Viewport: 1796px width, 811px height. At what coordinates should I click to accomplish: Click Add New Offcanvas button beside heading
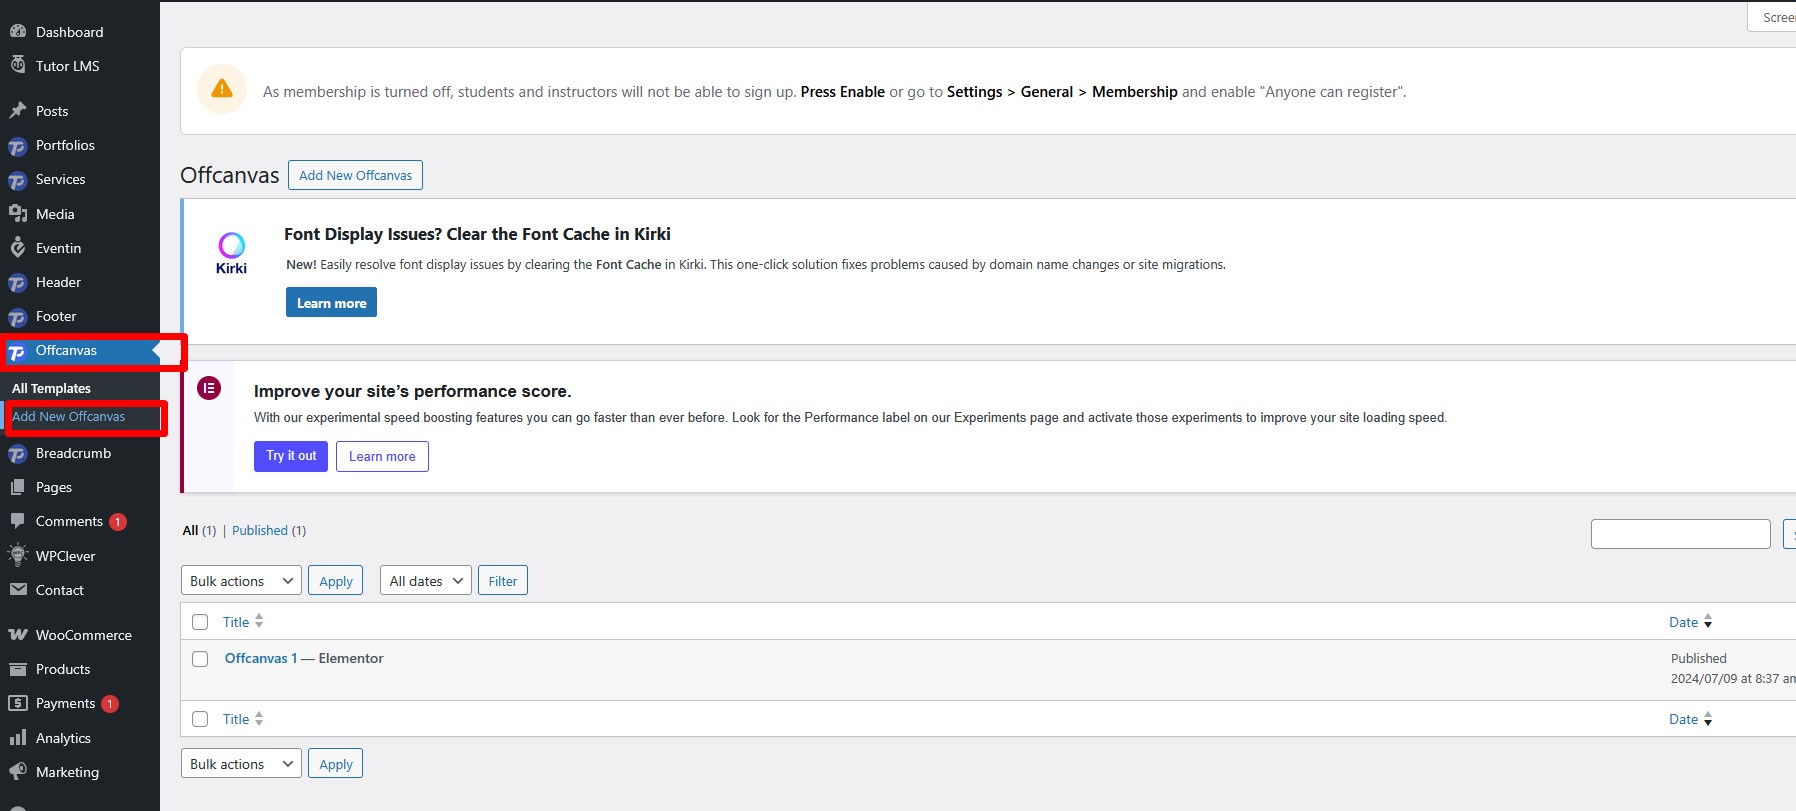355,175
